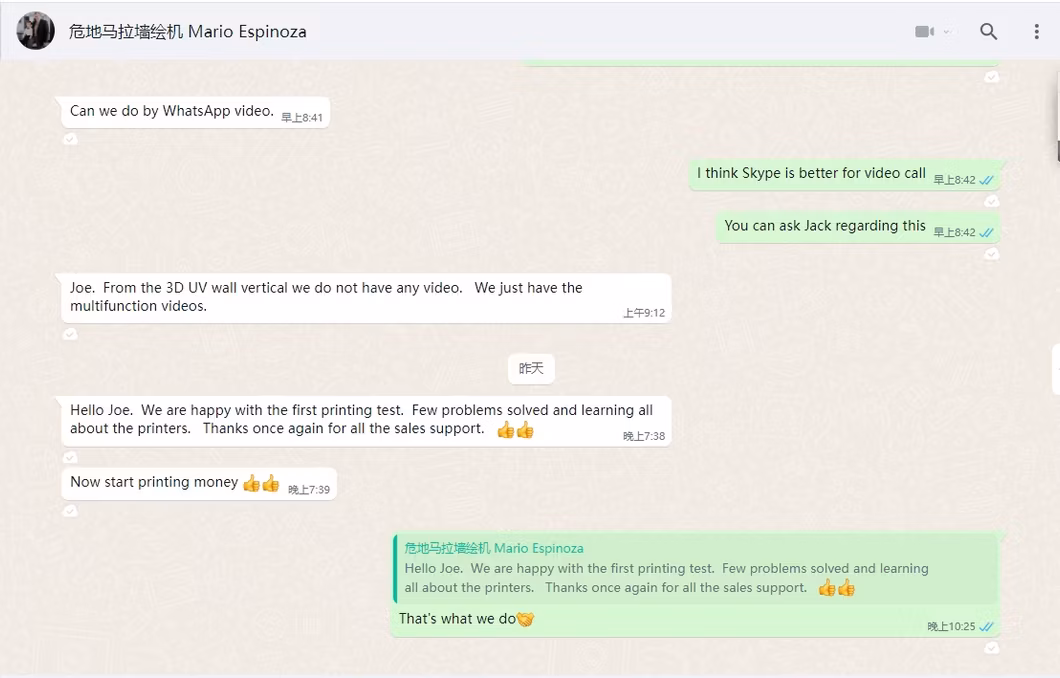
Task: Click checkmark badge under 'That's what we do'
Action: [991, 648]
